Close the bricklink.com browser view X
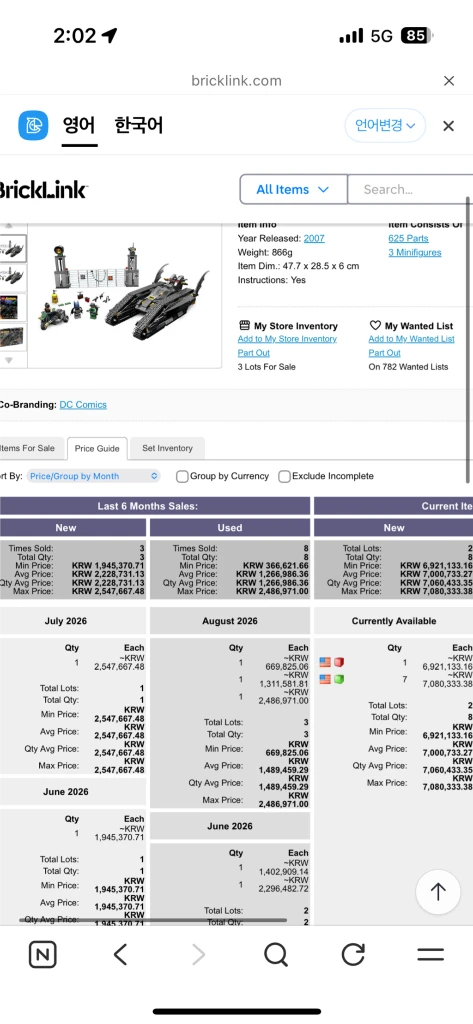The height and width of the screenshot is (1024, 473). pos(449,80)
